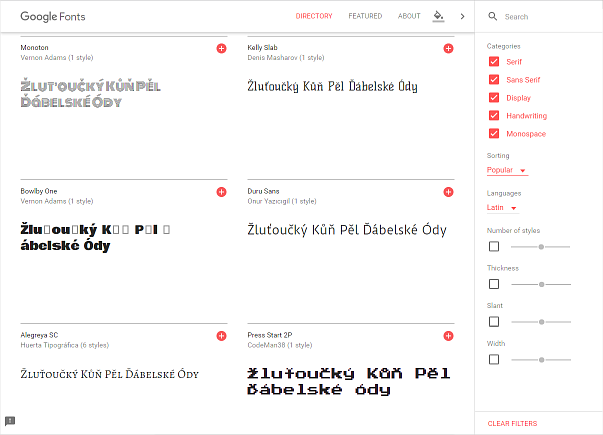Open the Sorting Popular dropdown
Screen dimensions: 603x435
click(x=507, y=170)
